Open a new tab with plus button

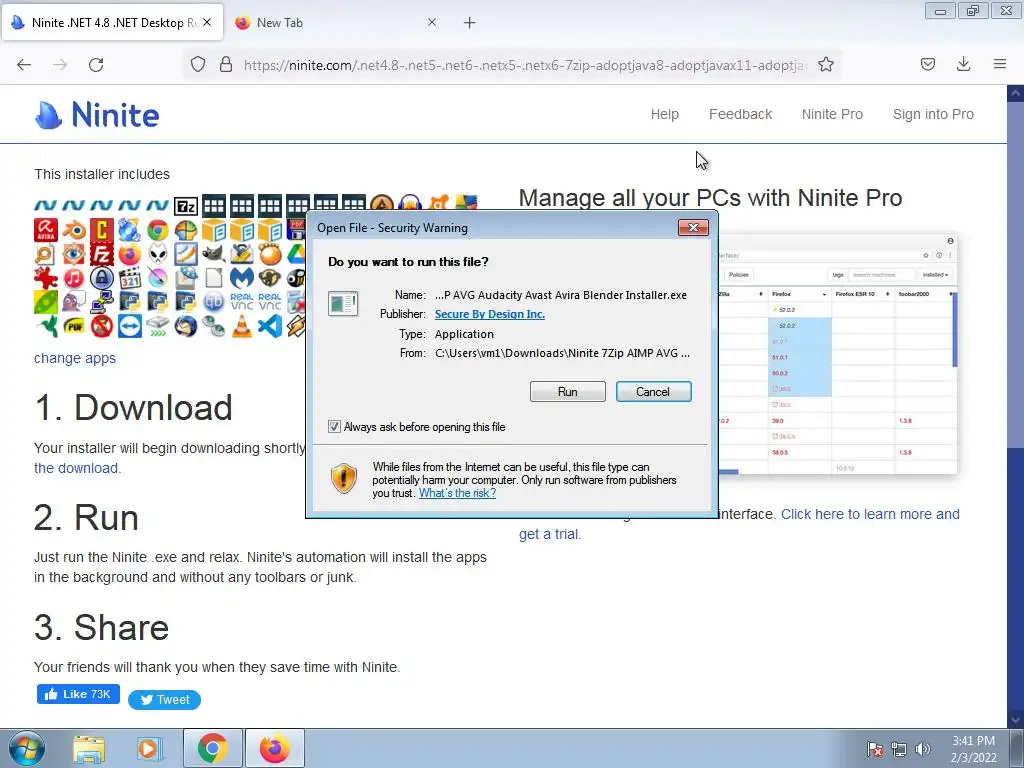[470, 22]
